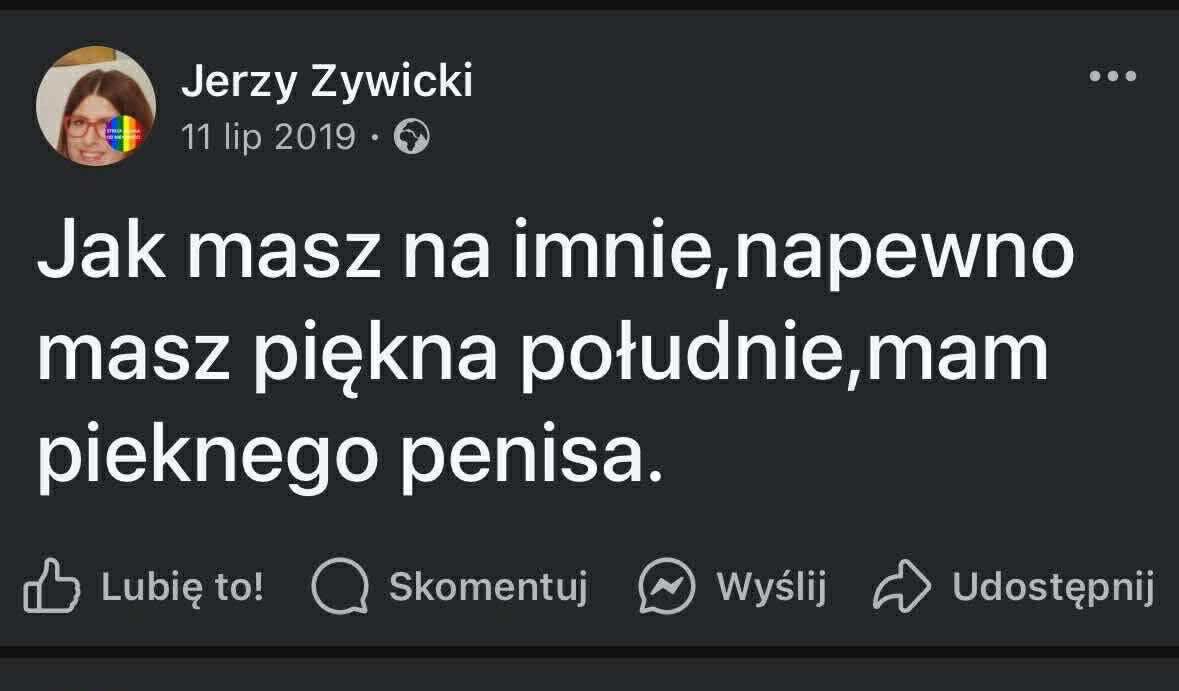Click the post's last line of text

click(x=350, y=457)
